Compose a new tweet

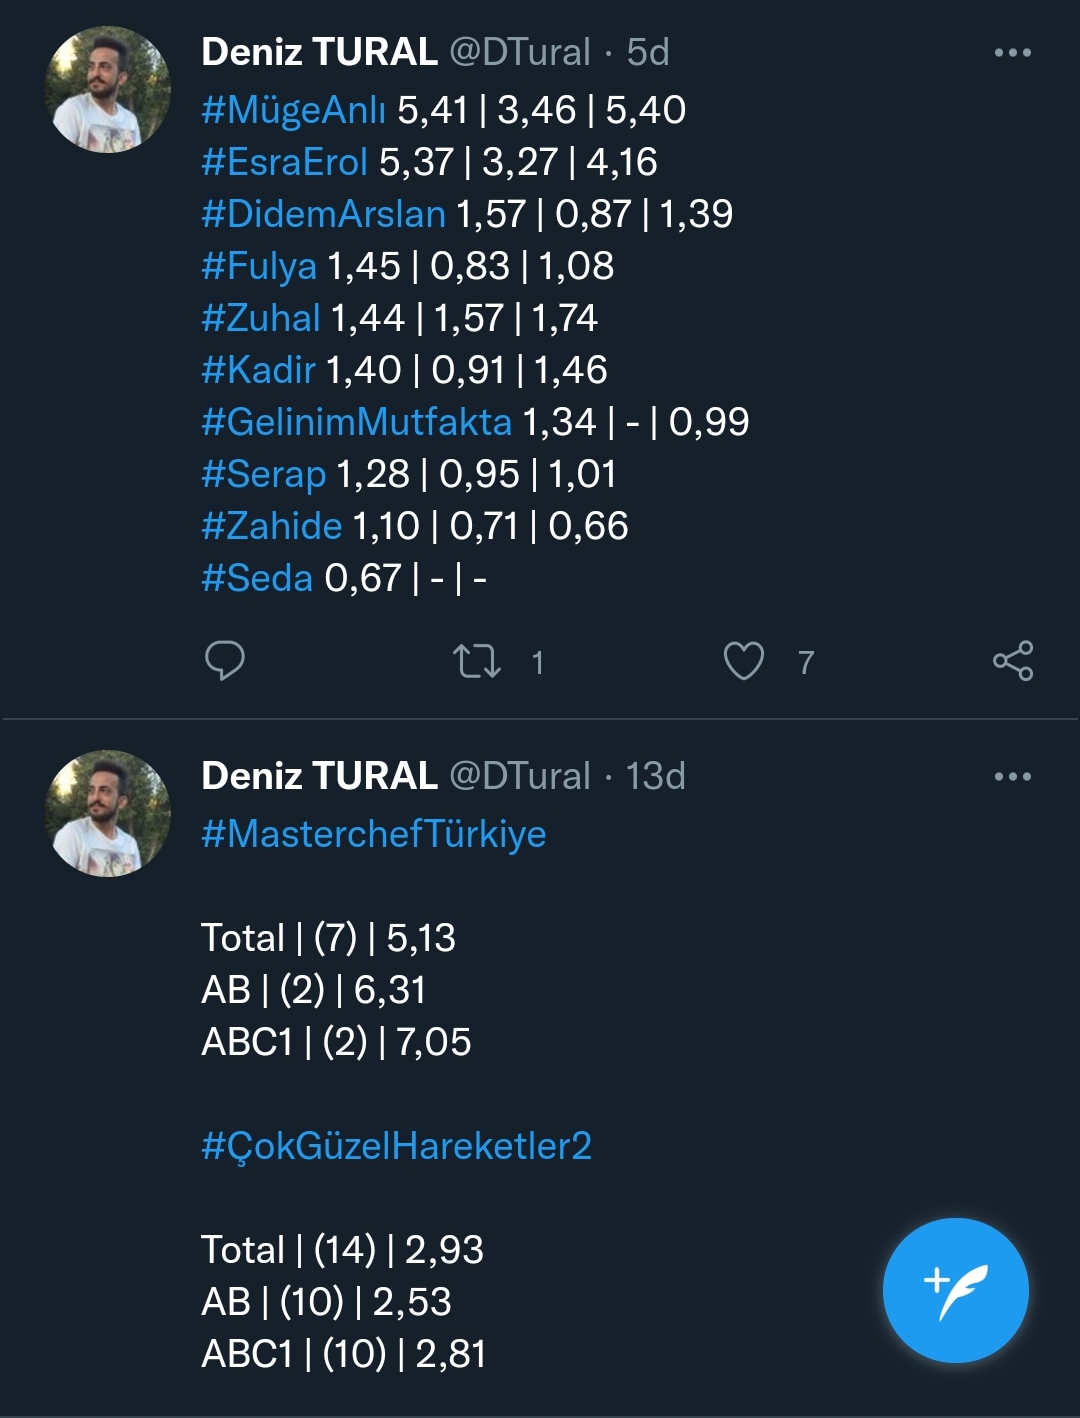955,1290
